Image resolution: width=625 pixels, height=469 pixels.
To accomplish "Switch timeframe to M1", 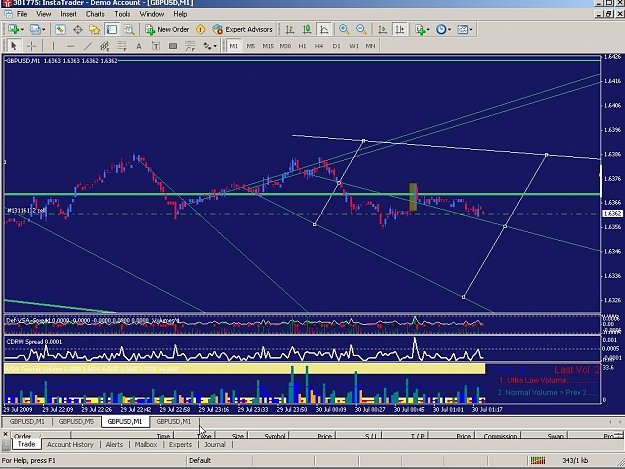I will point(234,46).
